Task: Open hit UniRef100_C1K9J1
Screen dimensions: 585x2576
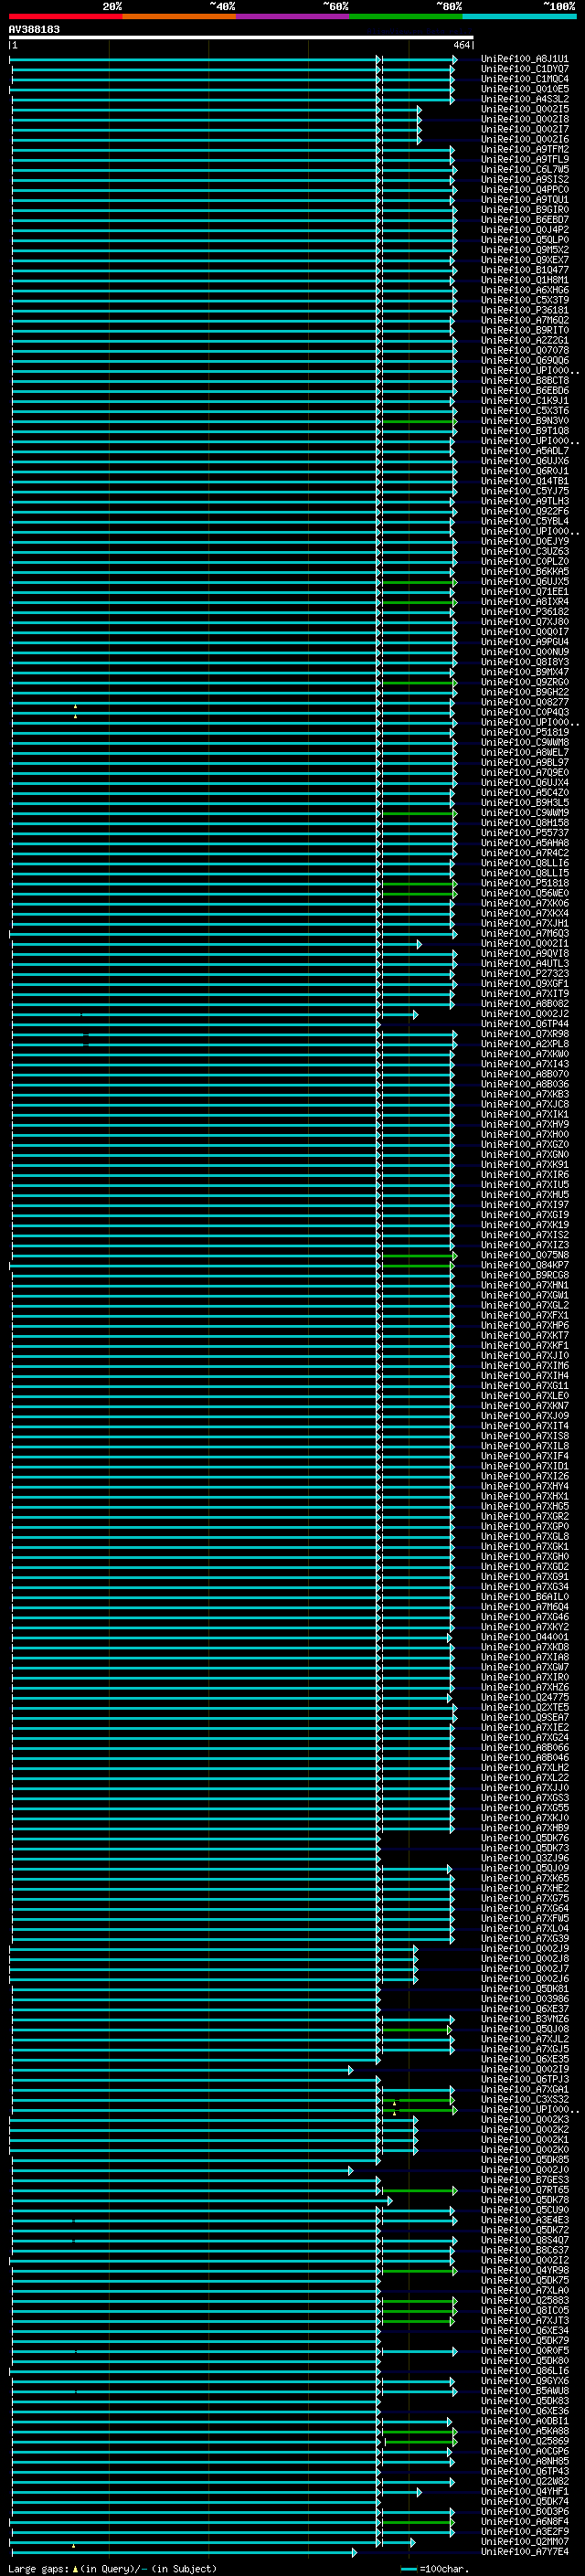Action: tap(525, 401)
